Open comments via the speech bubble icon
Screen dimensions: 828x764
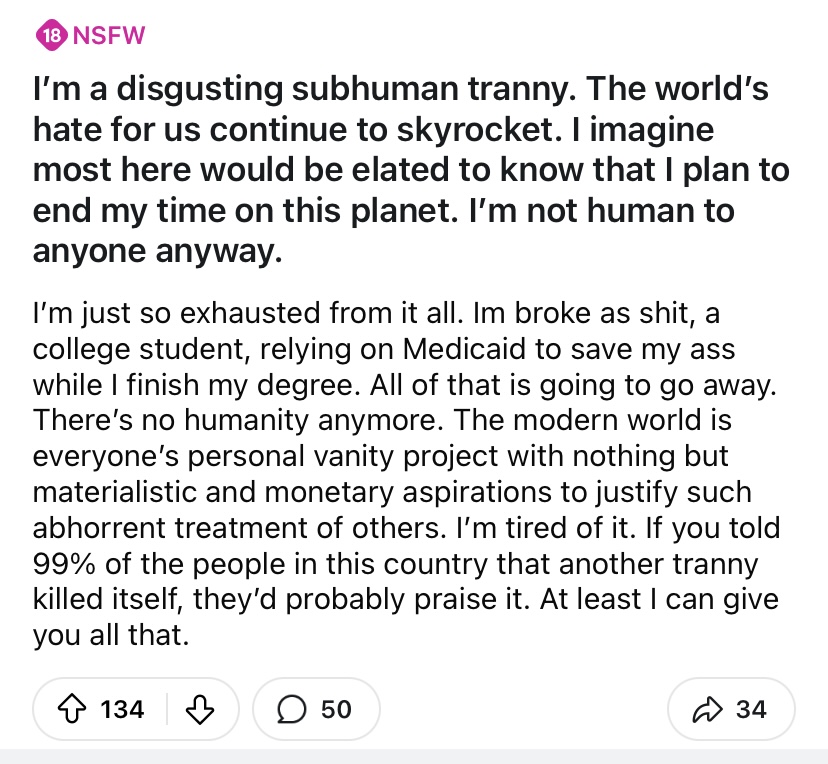tap(291, 709)
